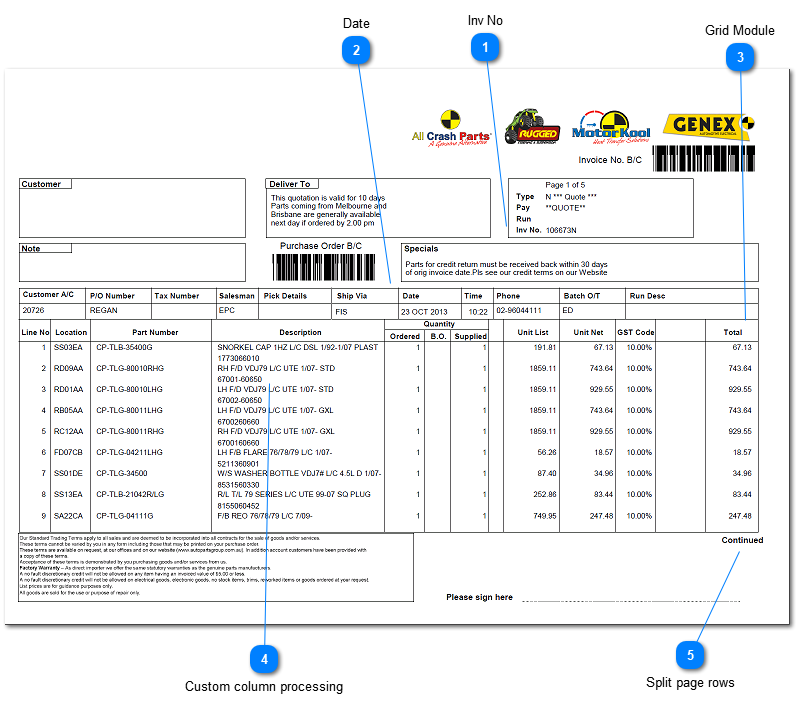
Task: Click the Genex logo
Action: coord(708,125)
